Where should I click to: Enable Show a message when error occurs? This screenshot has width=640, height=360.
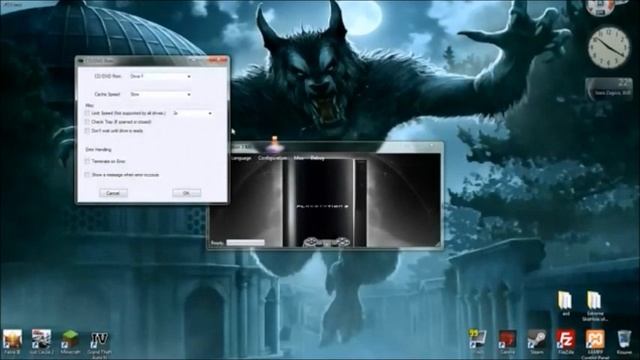(x=87, y=175)
